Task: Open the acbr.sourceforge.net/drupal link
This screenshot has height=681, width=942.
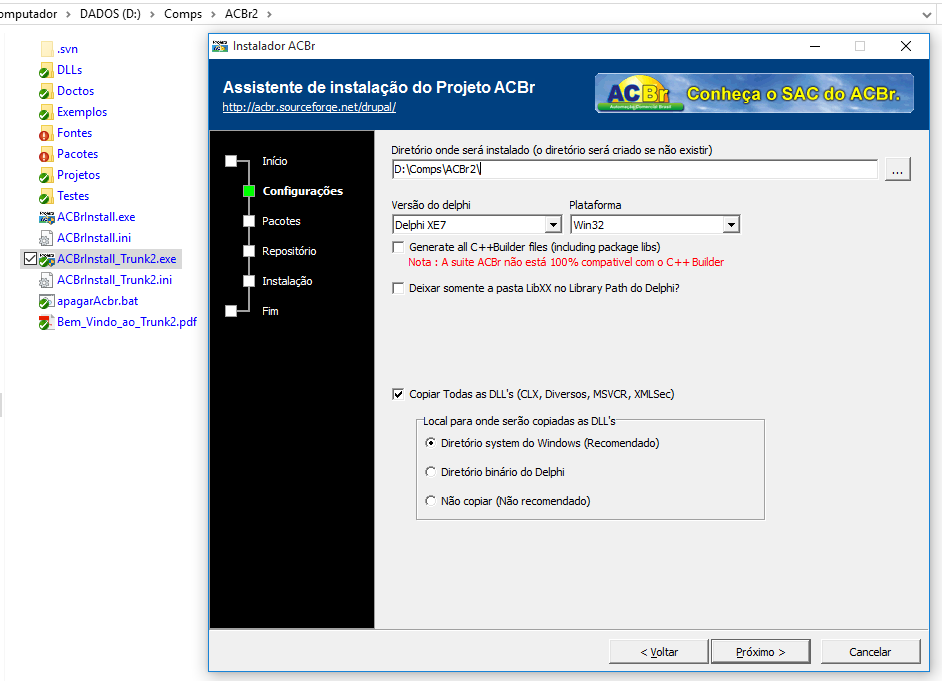Action: pyautogui.click(x=309, y=107)
